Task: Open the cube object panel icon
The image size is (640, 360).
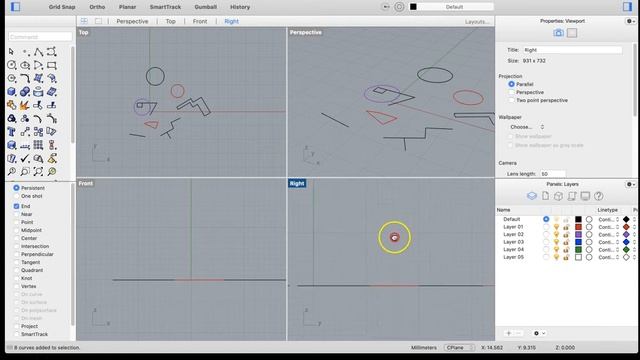Action: (x=558, y=196)
